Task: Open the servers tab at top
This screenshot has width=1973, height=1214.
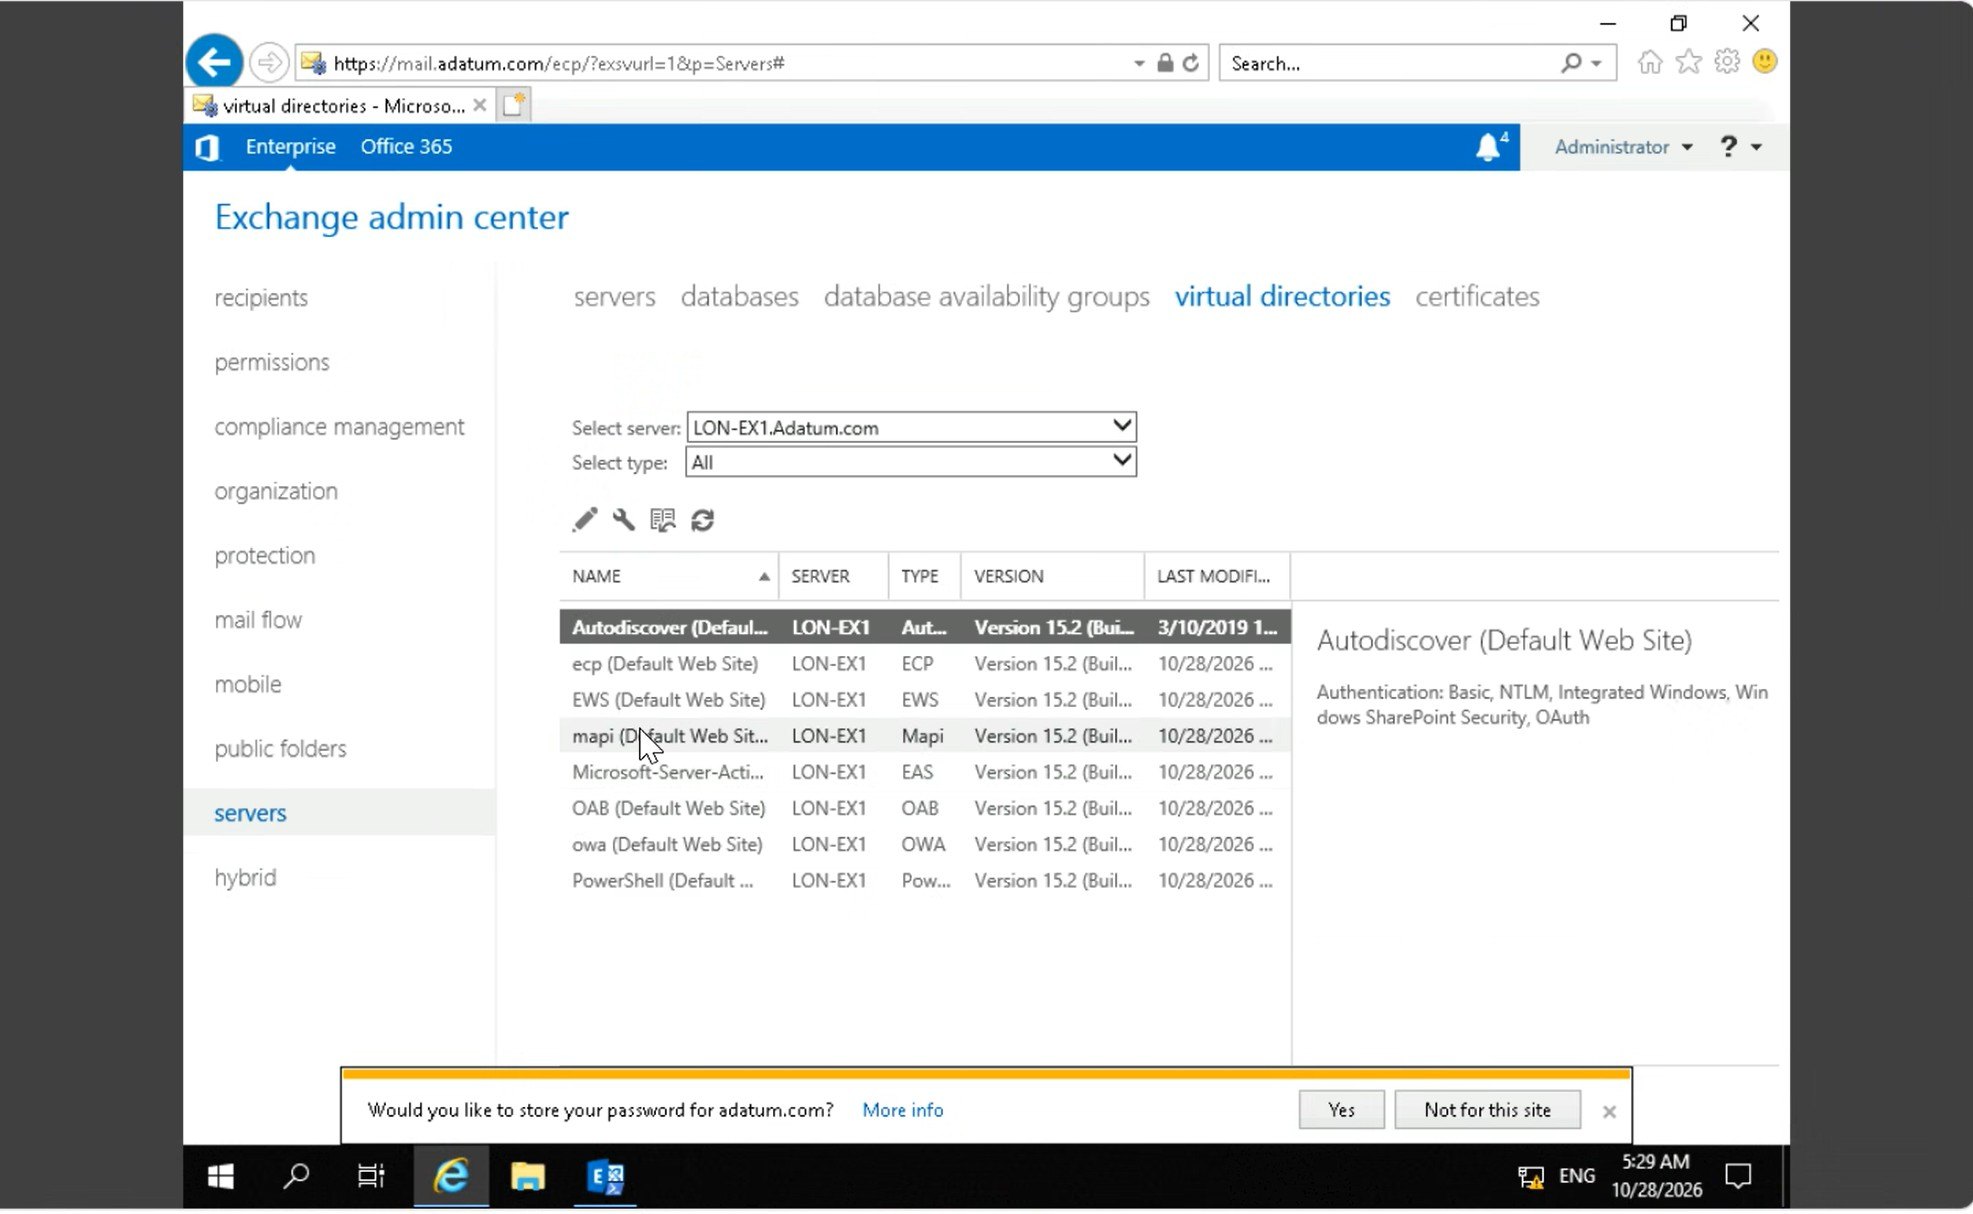Action: 614,296
